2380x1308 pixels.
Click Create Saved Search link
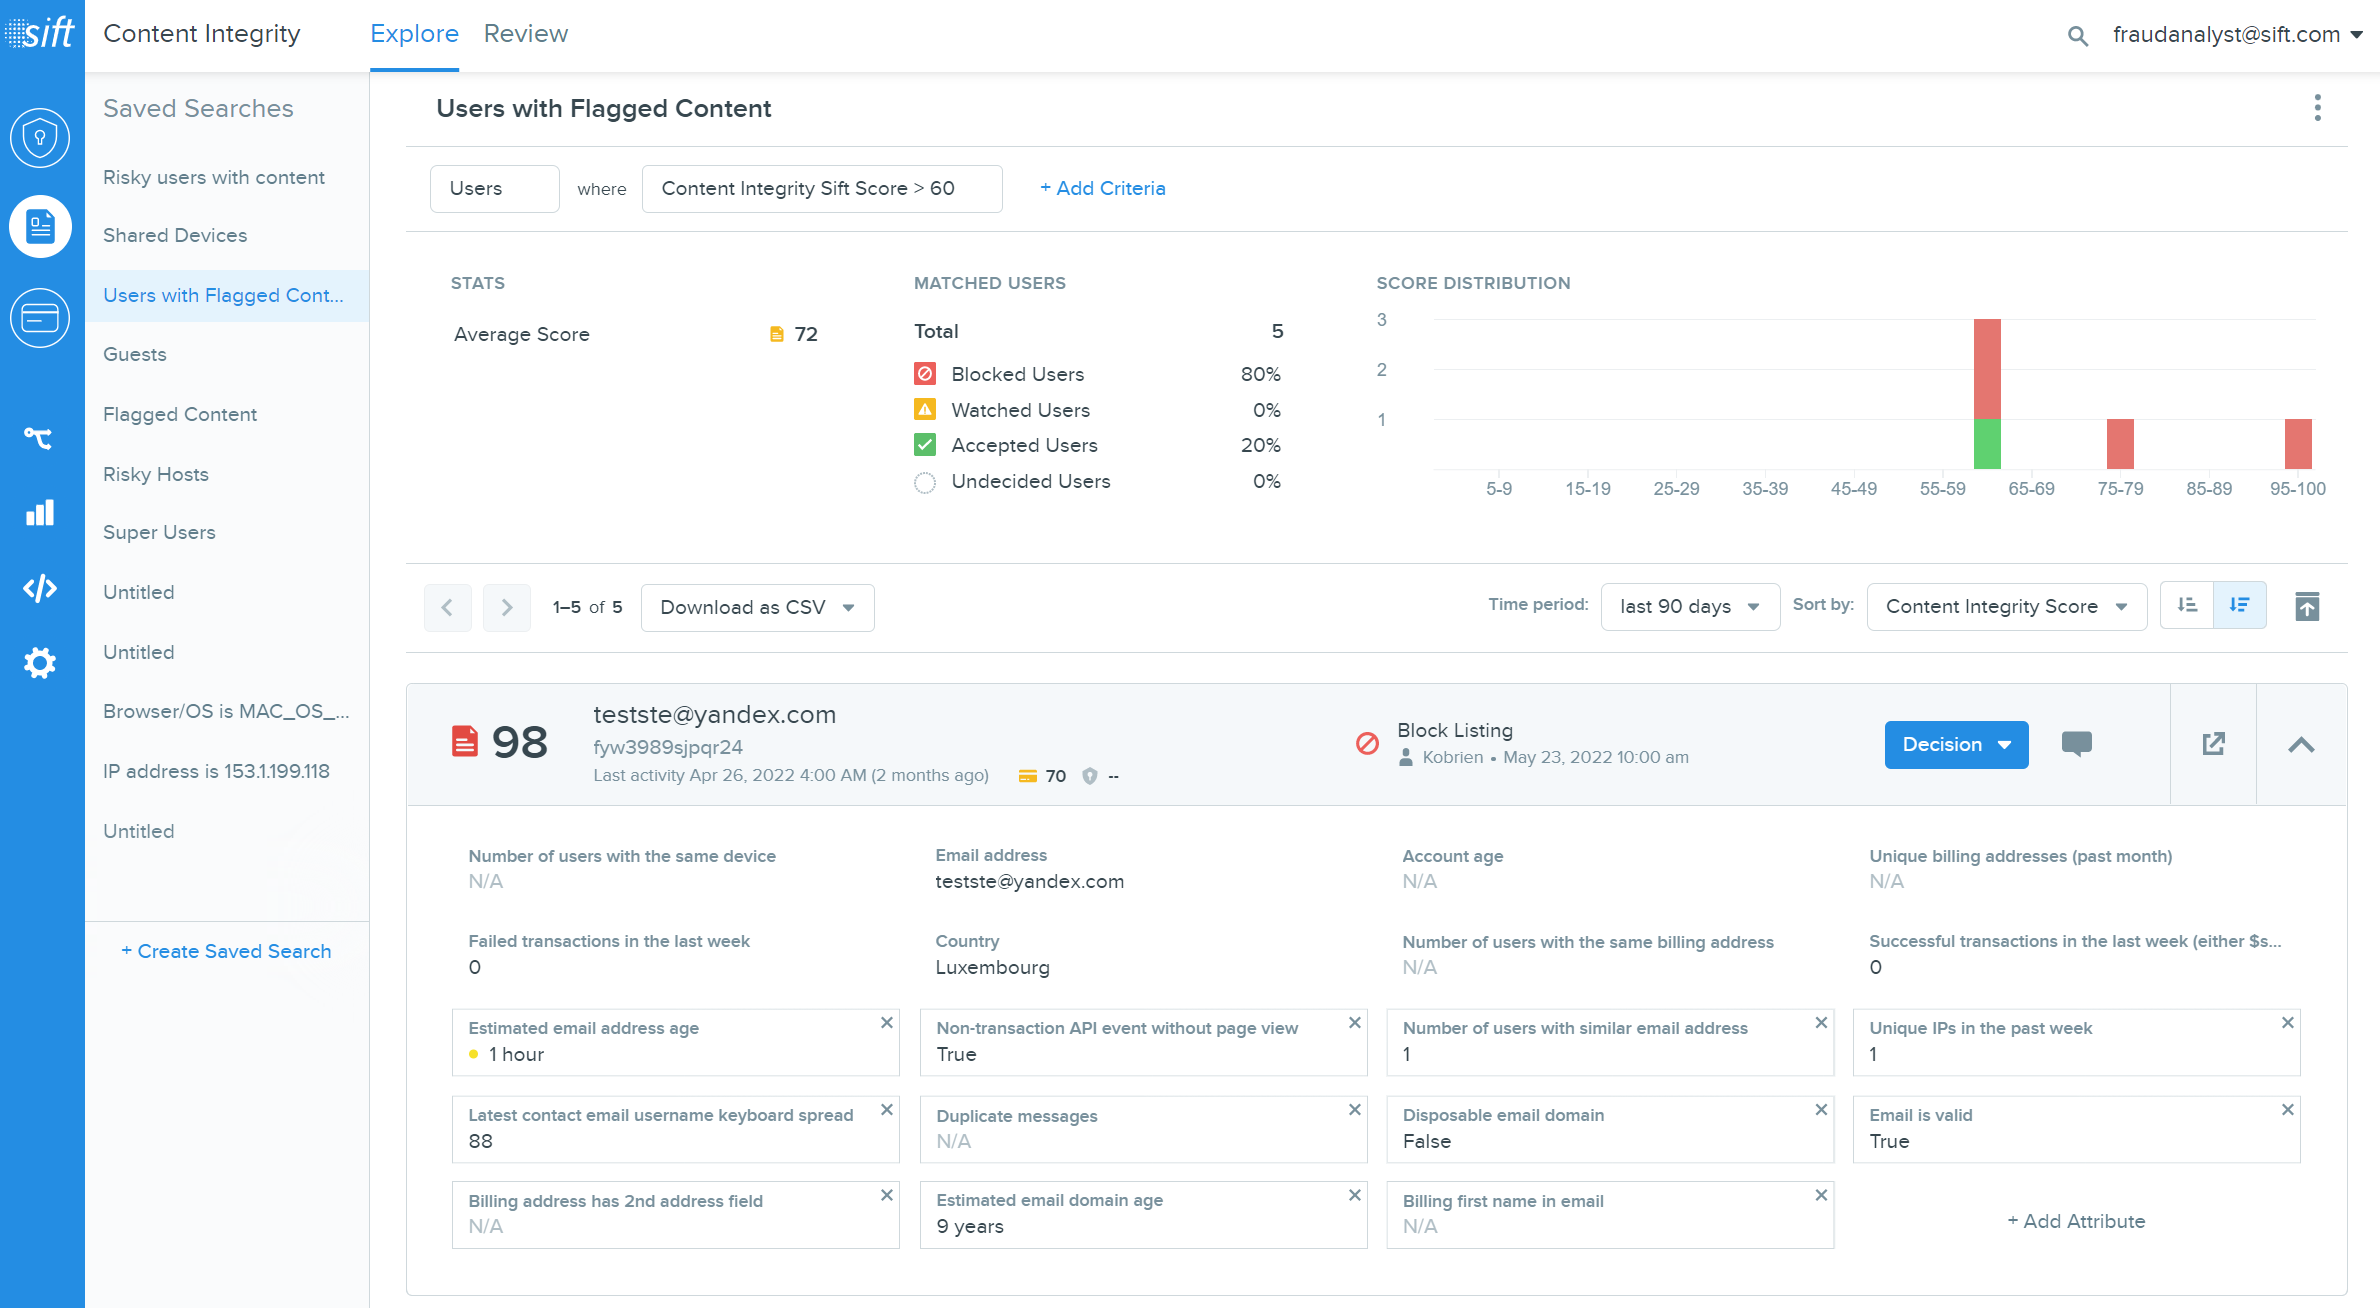(x=226, y=951)
